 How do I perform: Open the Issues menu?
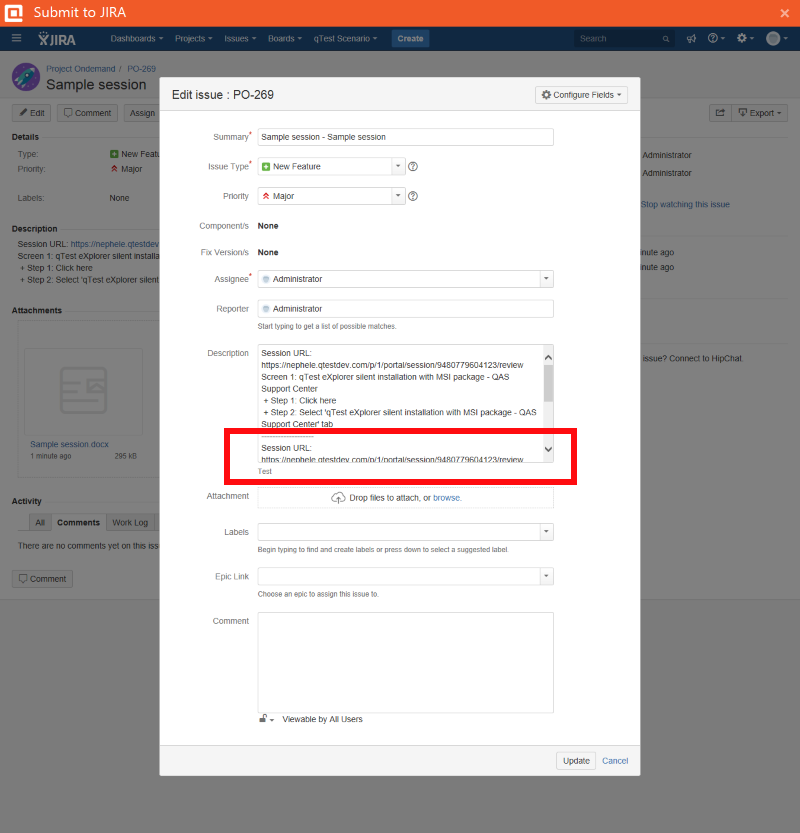[240, 38]
